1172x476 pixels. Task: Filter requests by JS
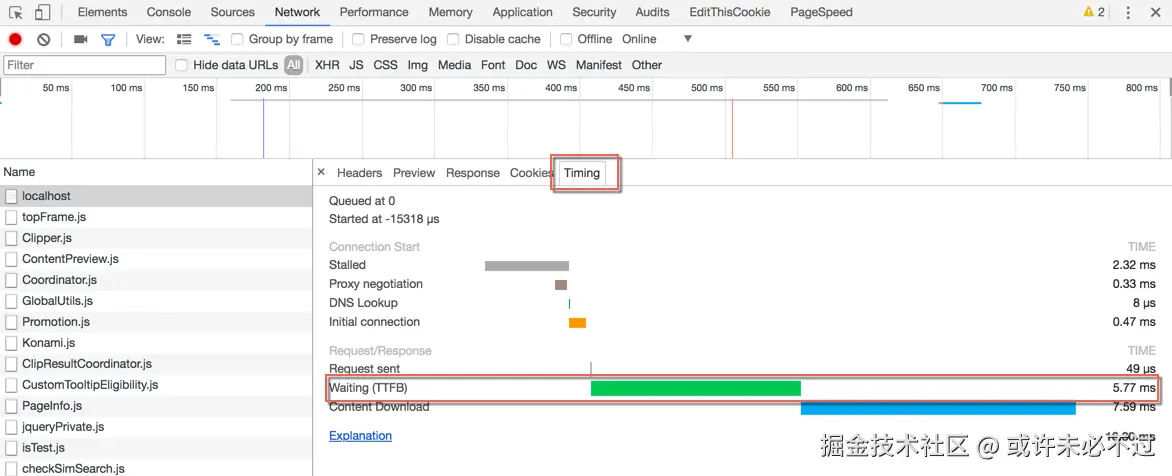pos(357,65)
